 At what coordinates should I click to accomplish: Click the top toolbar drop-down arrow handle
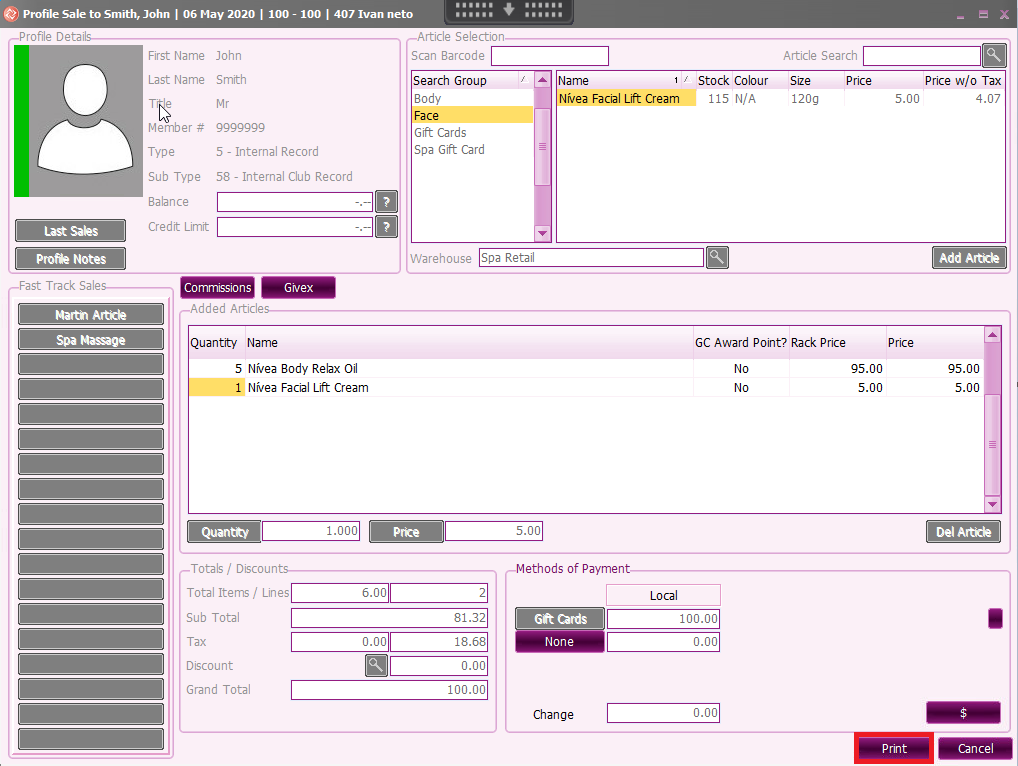509,10
